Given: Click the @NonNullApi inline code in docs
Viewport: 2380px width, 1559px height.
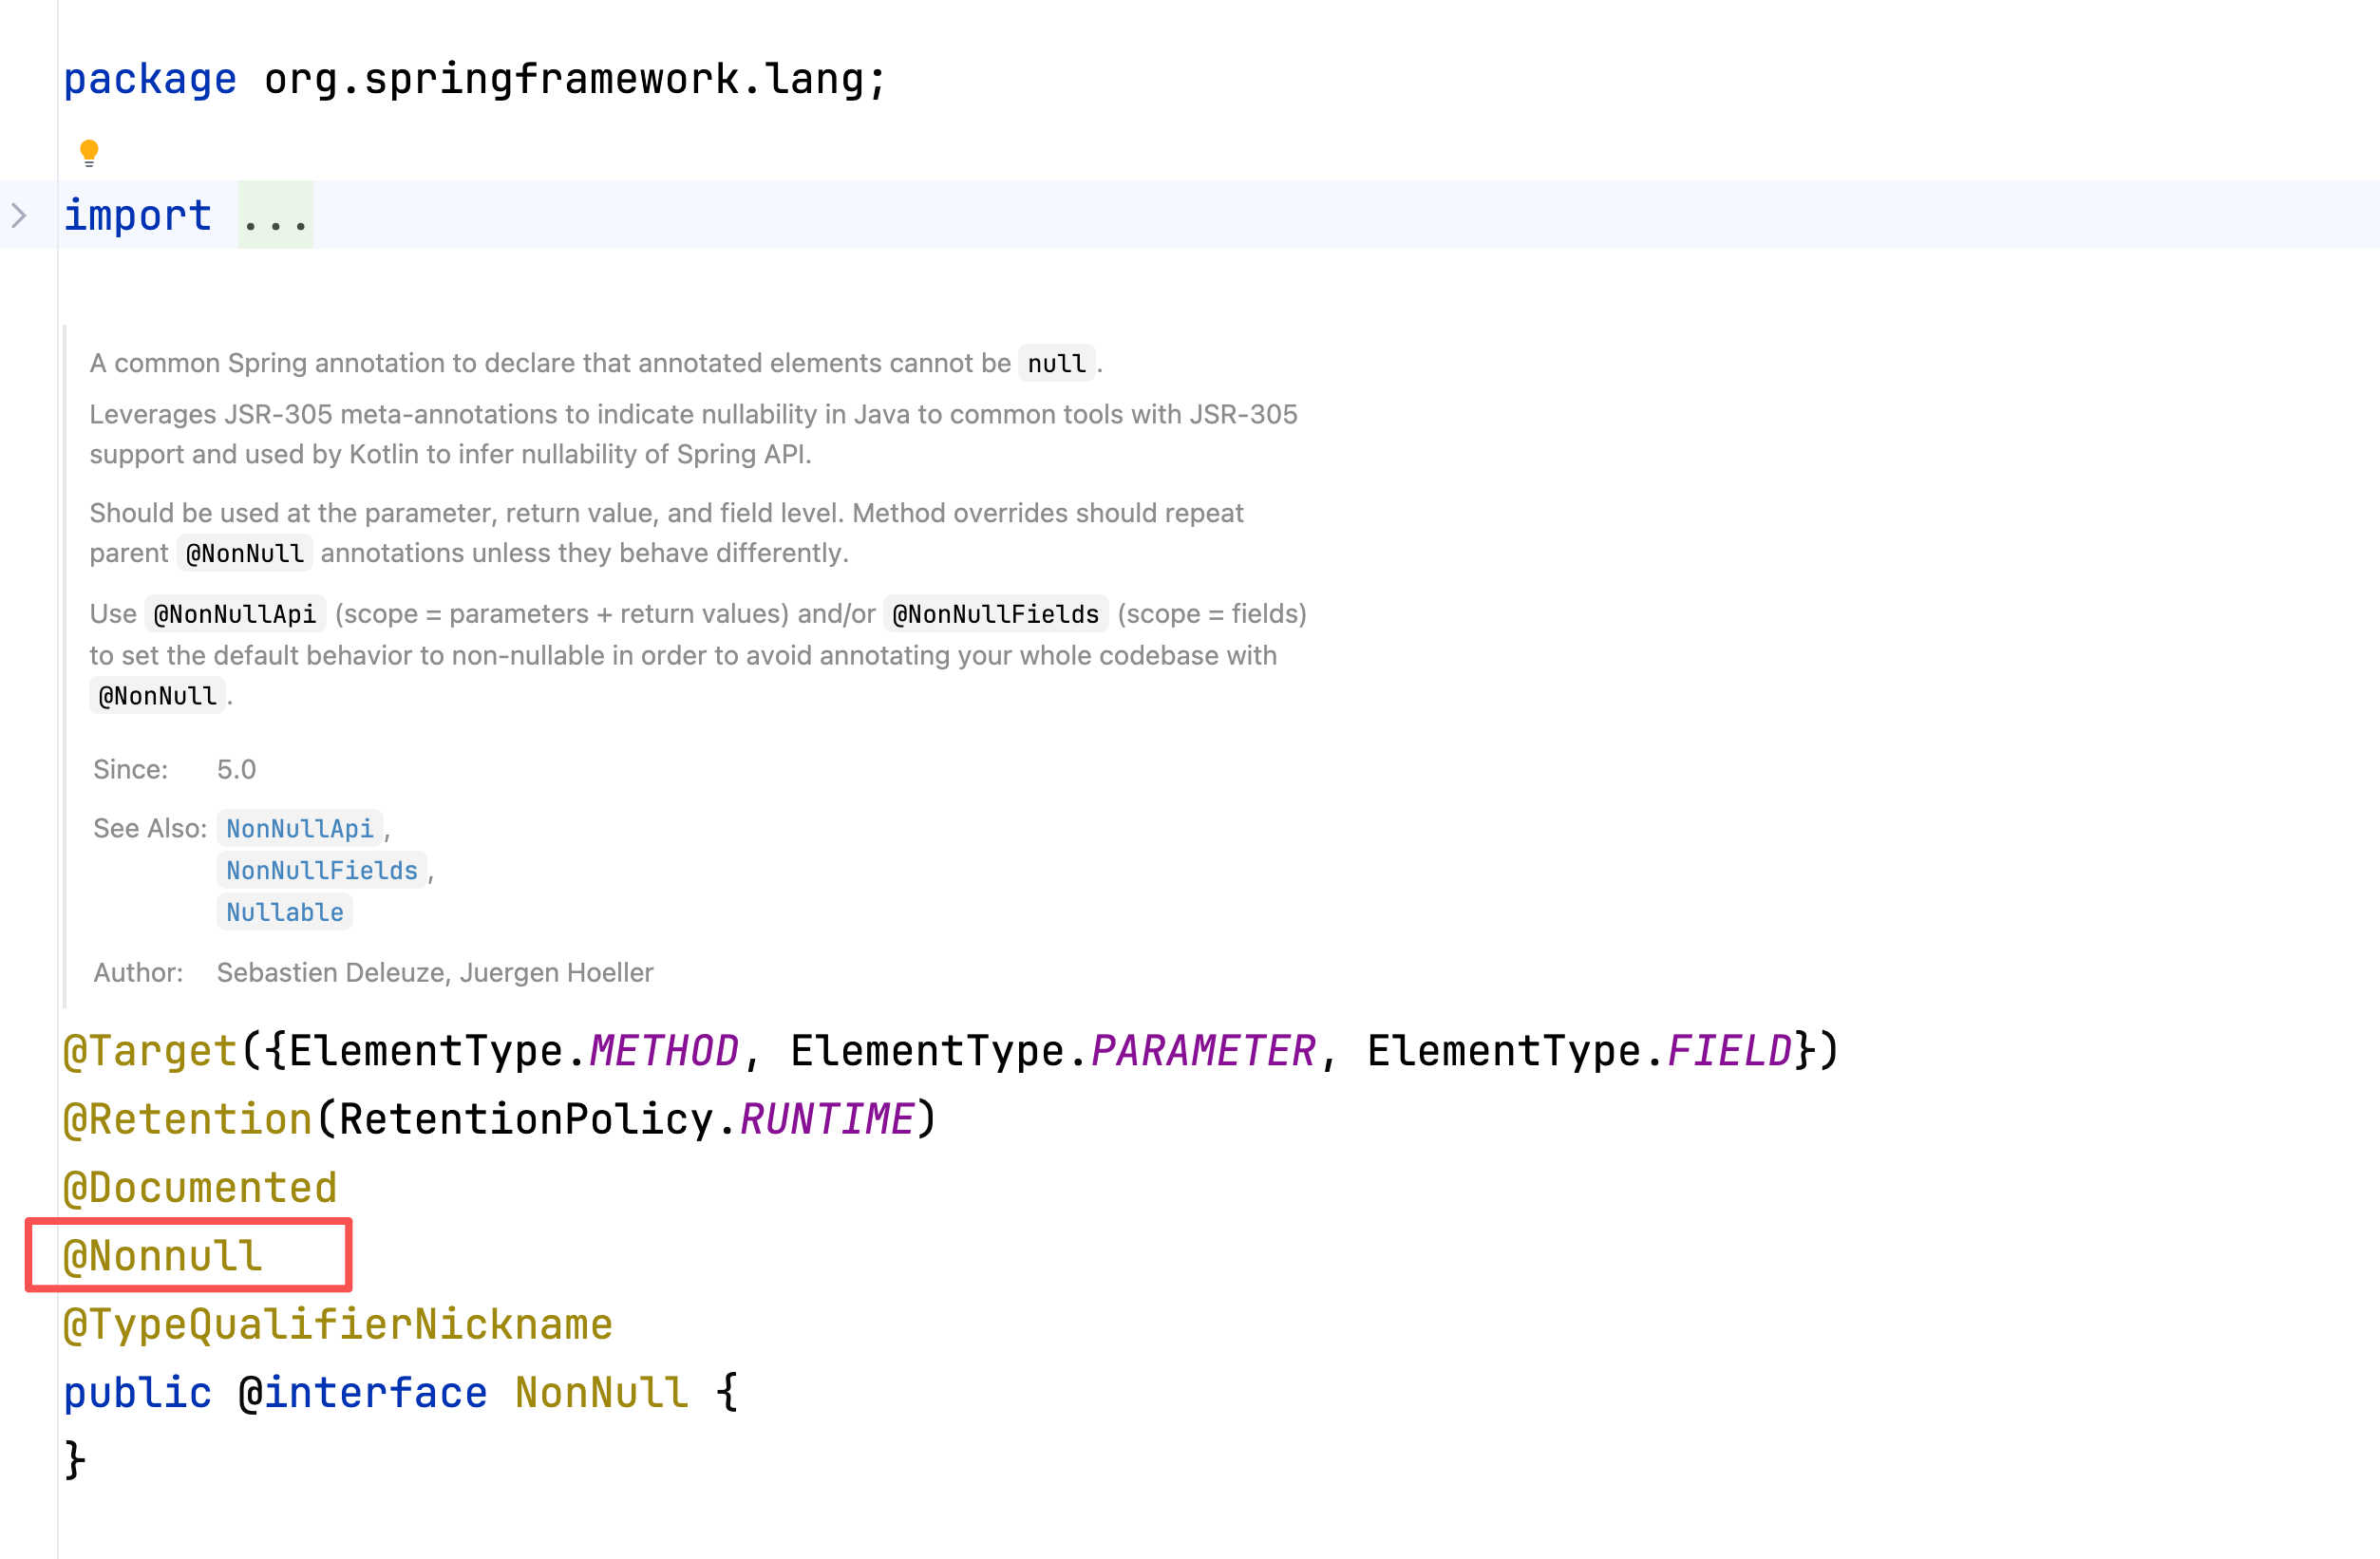Looking at the screenshot, I should [235, 614].
